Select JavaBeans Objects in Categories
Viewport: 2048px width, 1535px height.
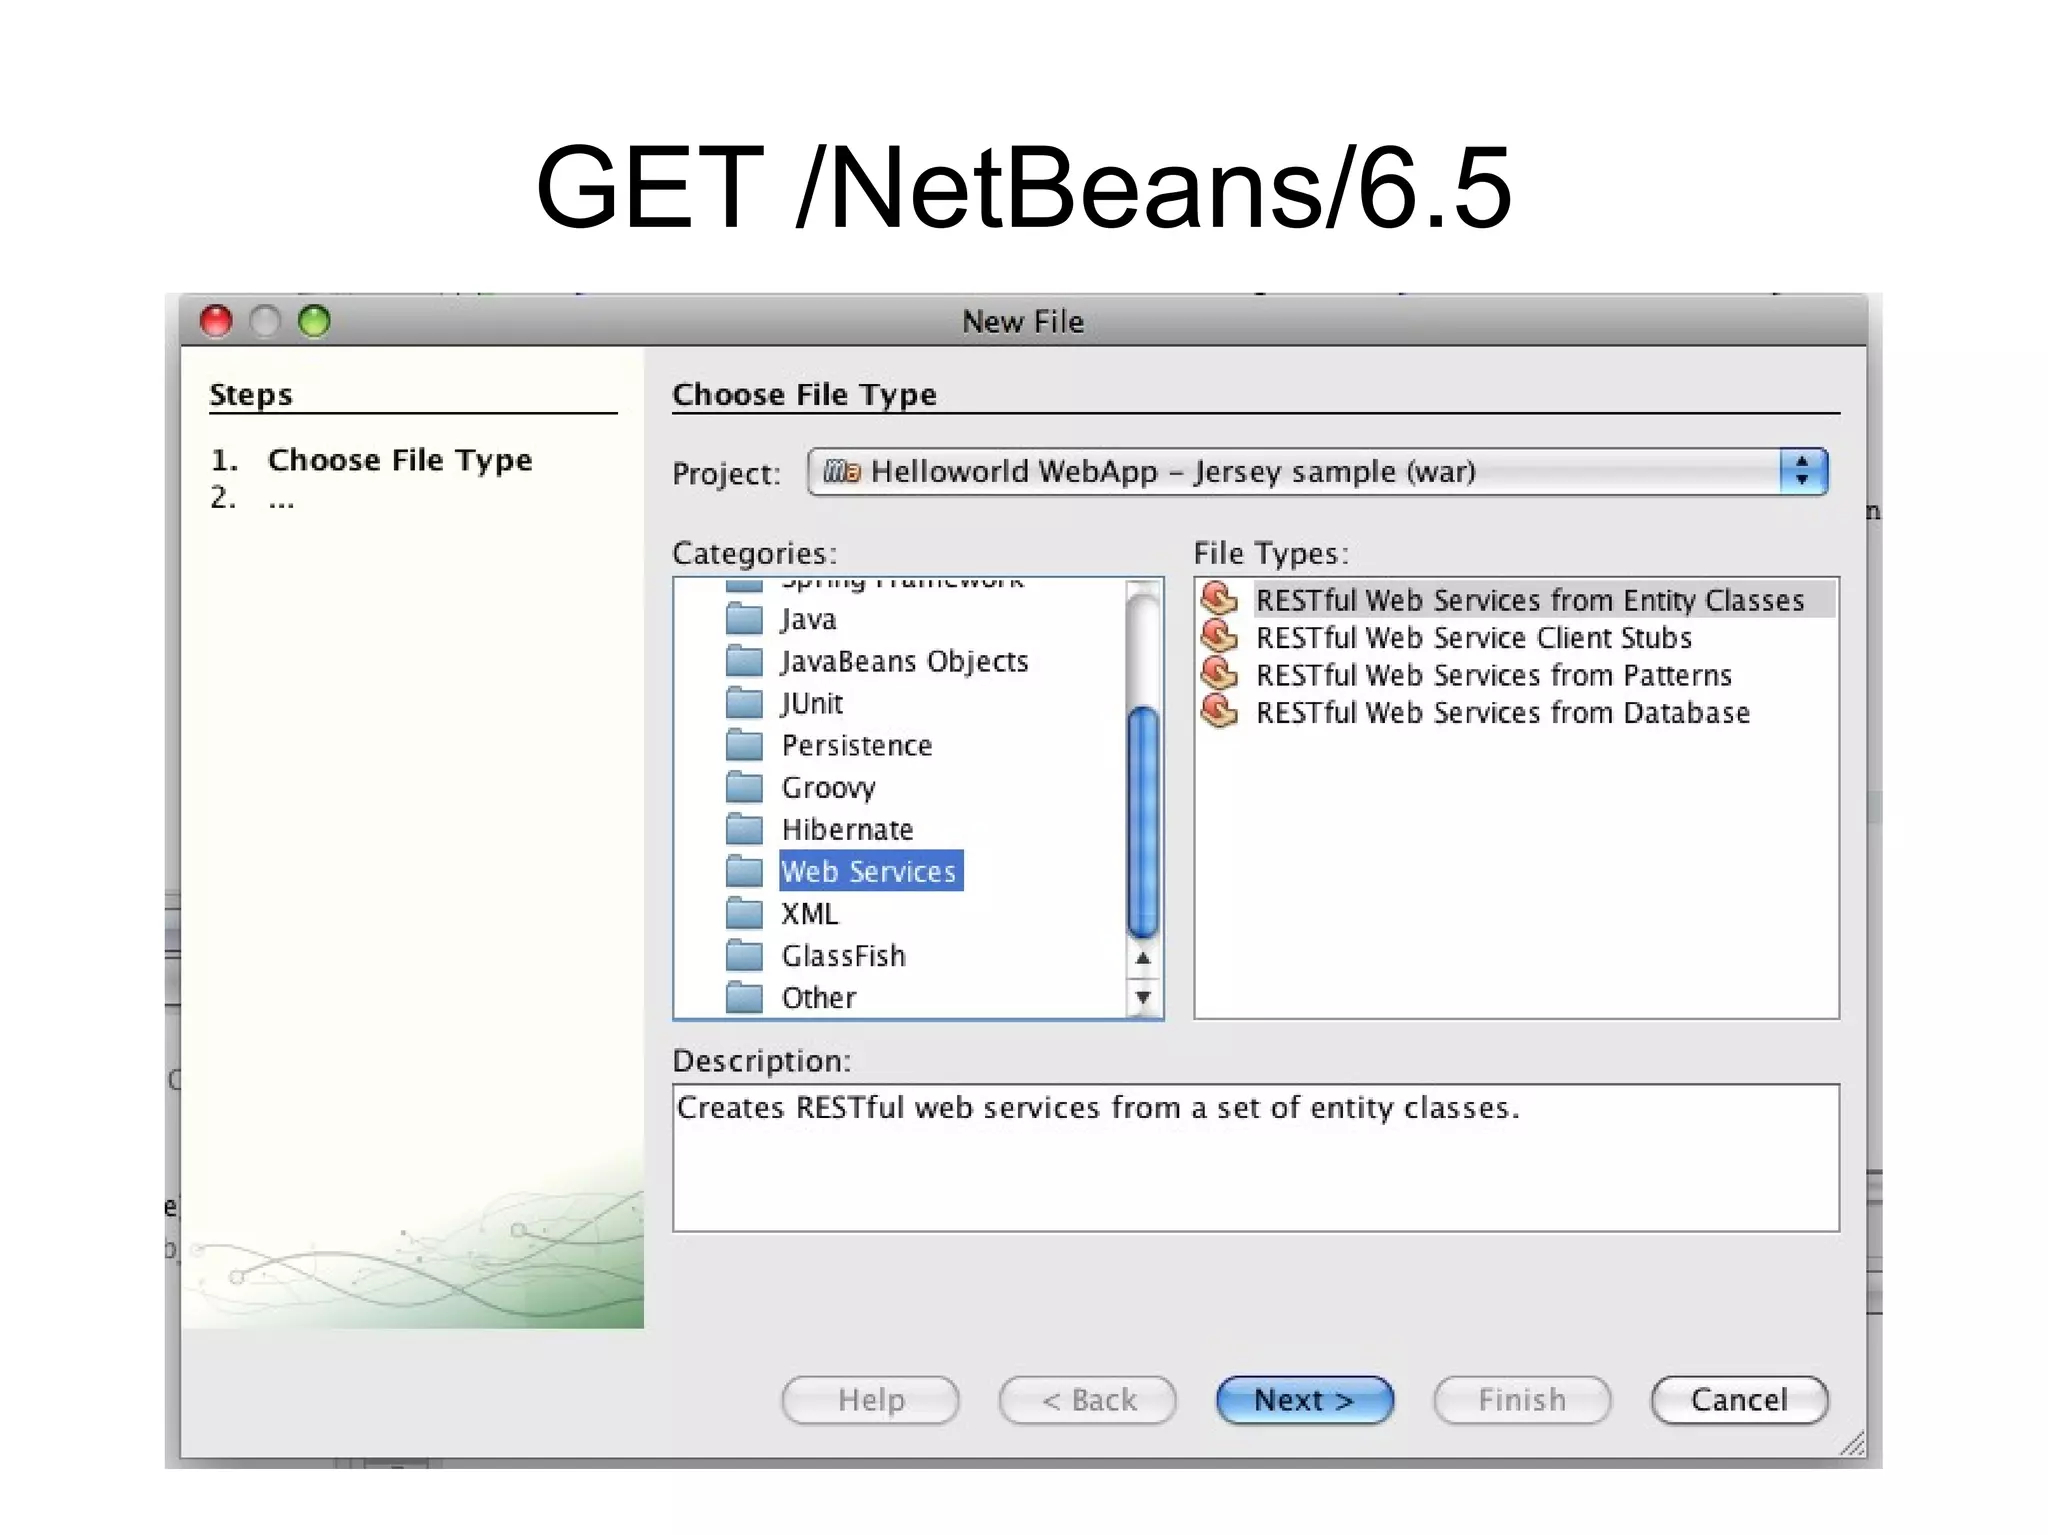[x=904, y=661]
